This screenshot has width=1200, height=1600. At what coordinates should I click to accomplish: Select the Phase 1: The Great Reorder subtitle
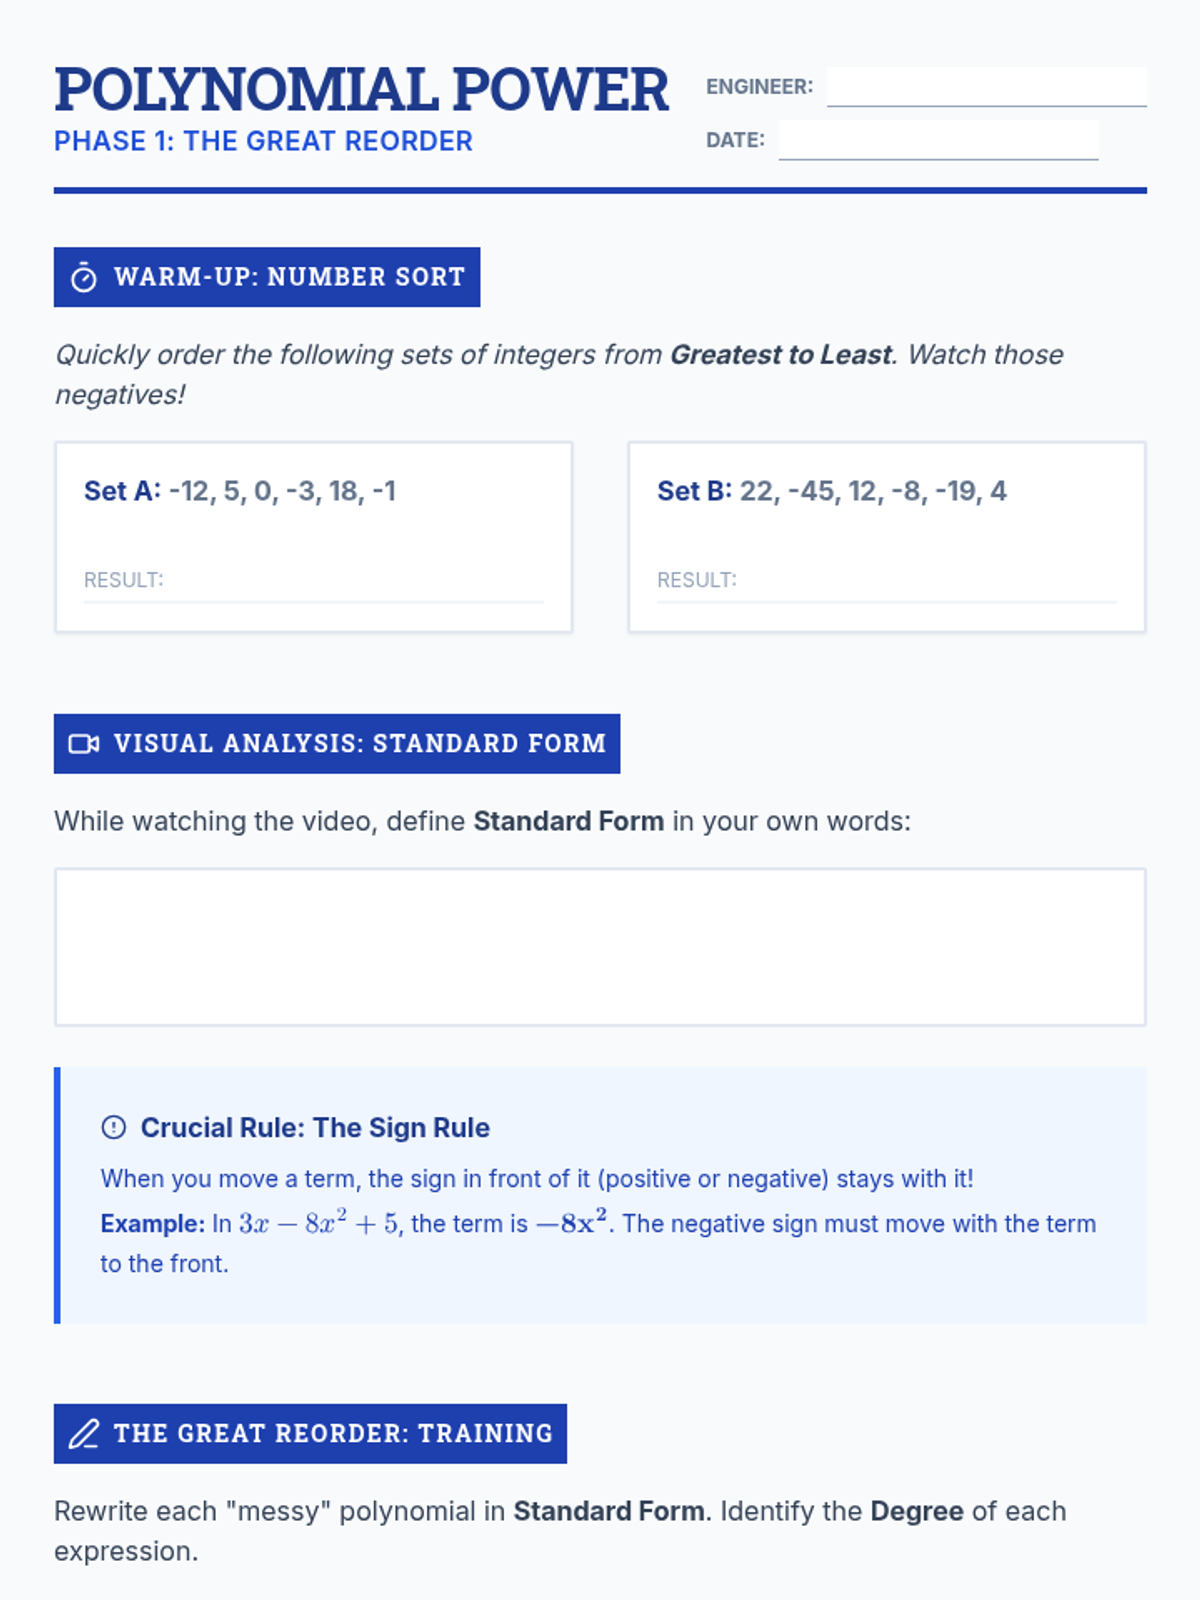pyautogui.click(x=263, y=142)
